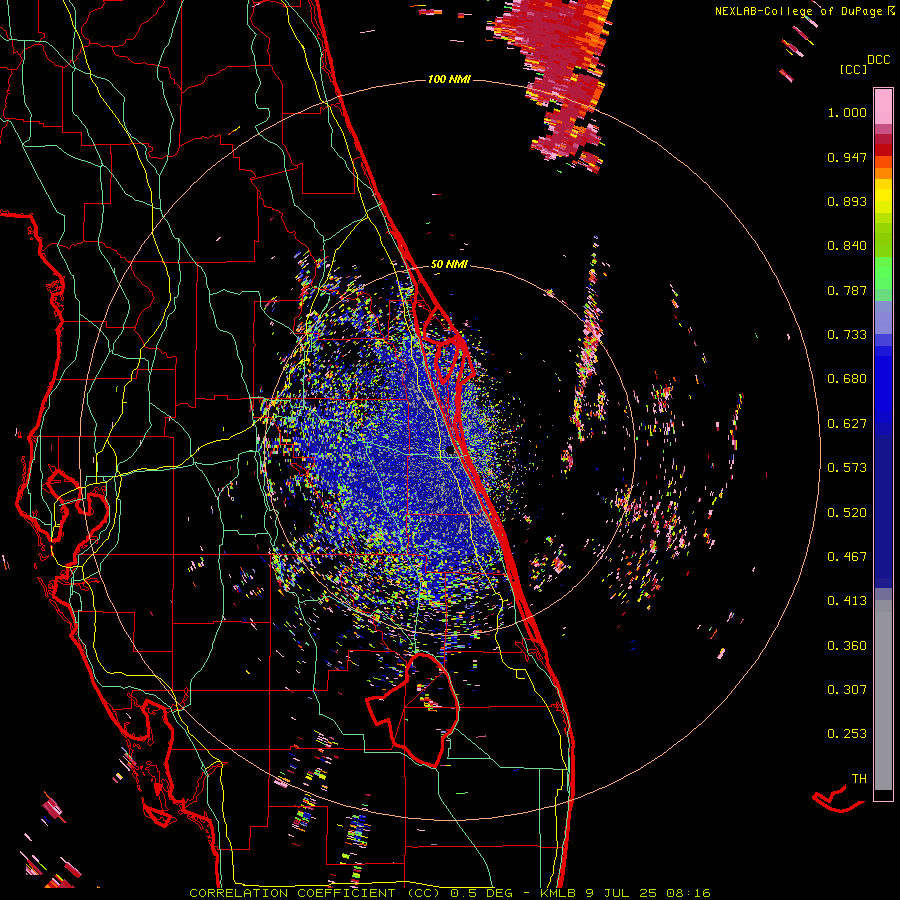Select the 0.360 scale value
The width and height of the screenshot is (900, 900).
tap(847, 646)
